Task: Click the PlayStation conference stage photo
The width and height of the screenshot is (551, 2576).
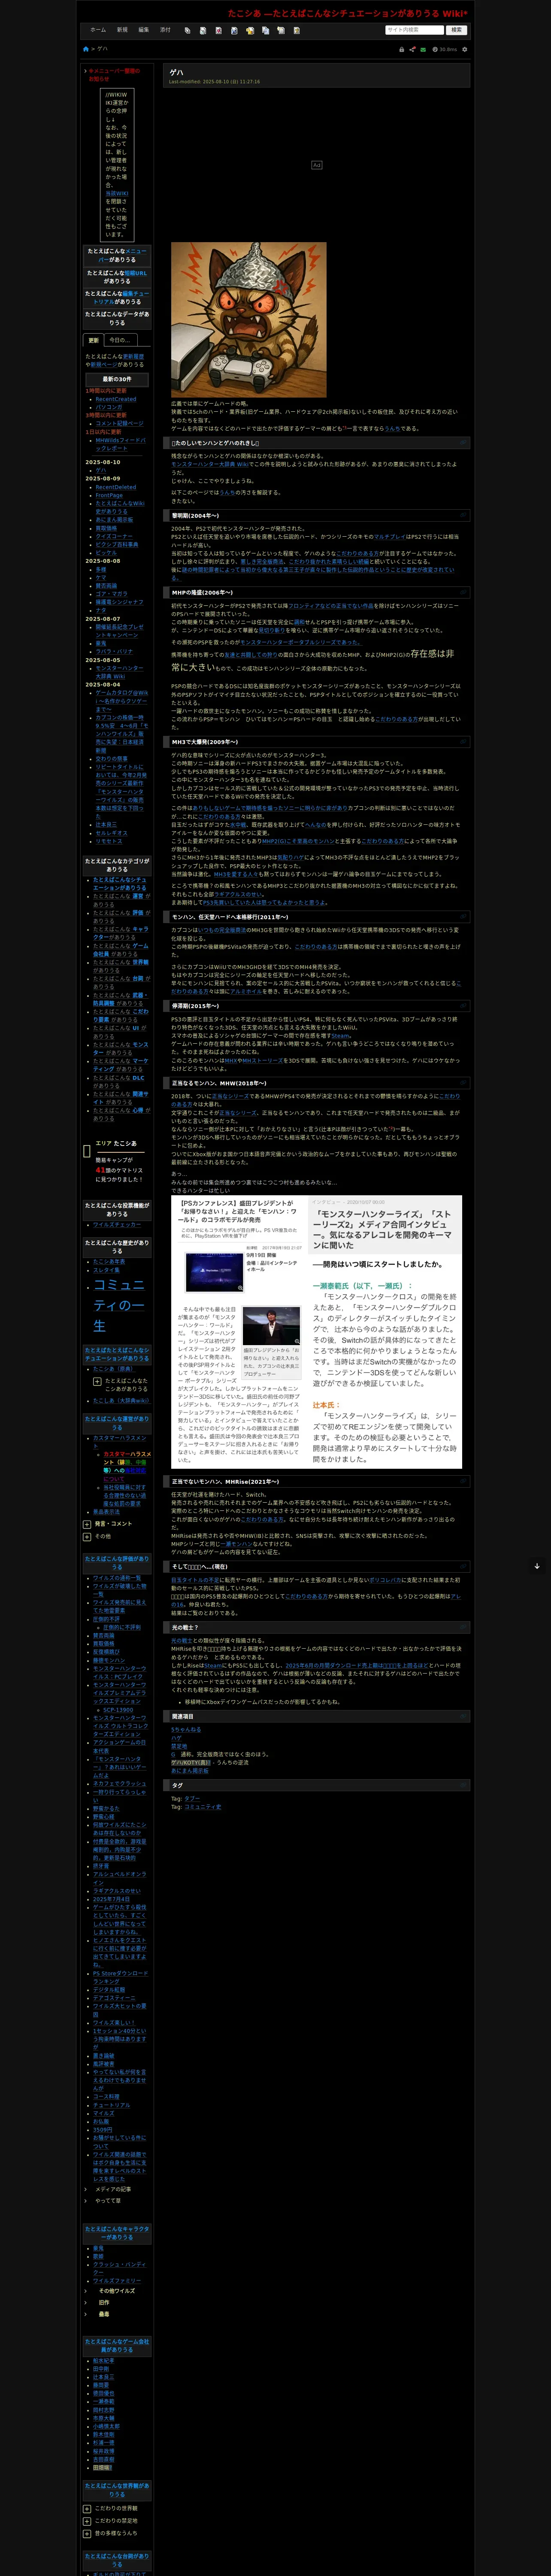Action: (x=214, y=1272)
